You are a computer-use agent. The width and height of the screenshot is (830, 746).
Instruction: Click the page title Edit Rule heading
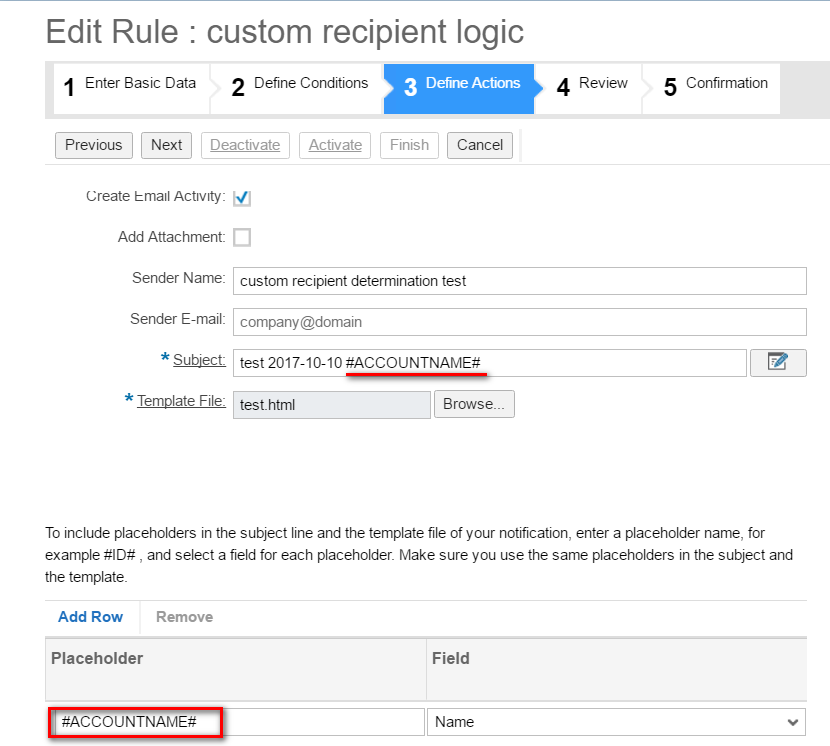click(285, 32)
